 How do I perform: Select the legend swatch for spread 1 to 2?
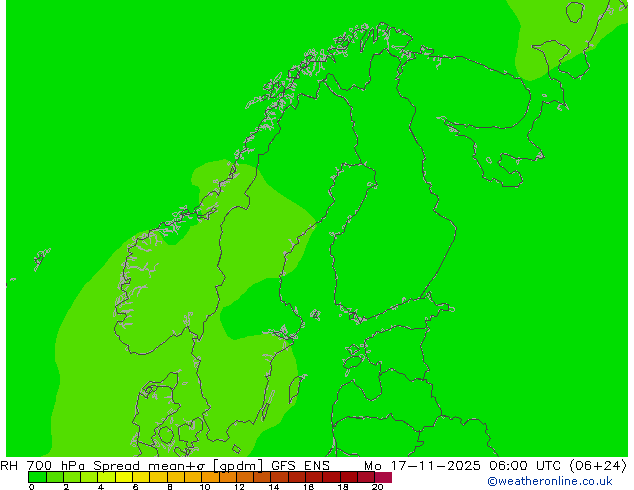point(55,477)
